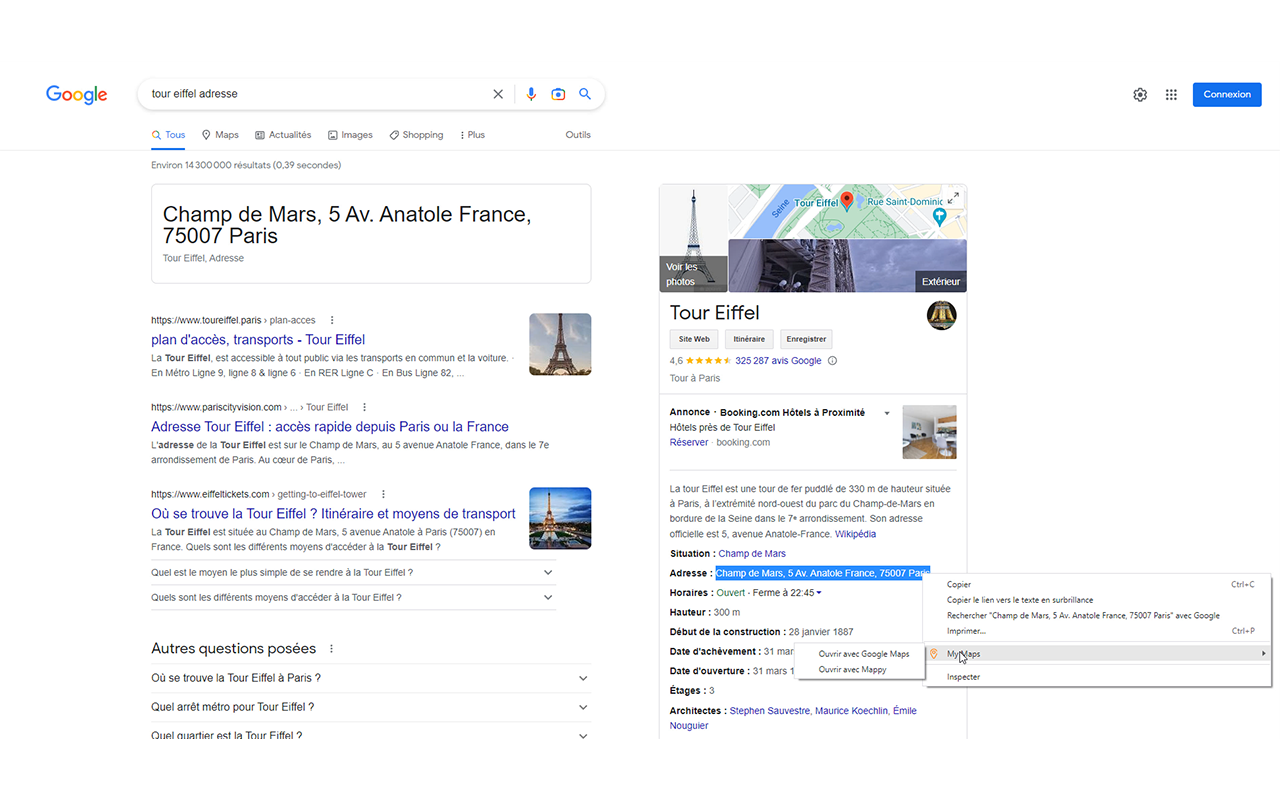
Task: Open the Annonce Booking.com dropdown arrow
Action: coord(886,413)
